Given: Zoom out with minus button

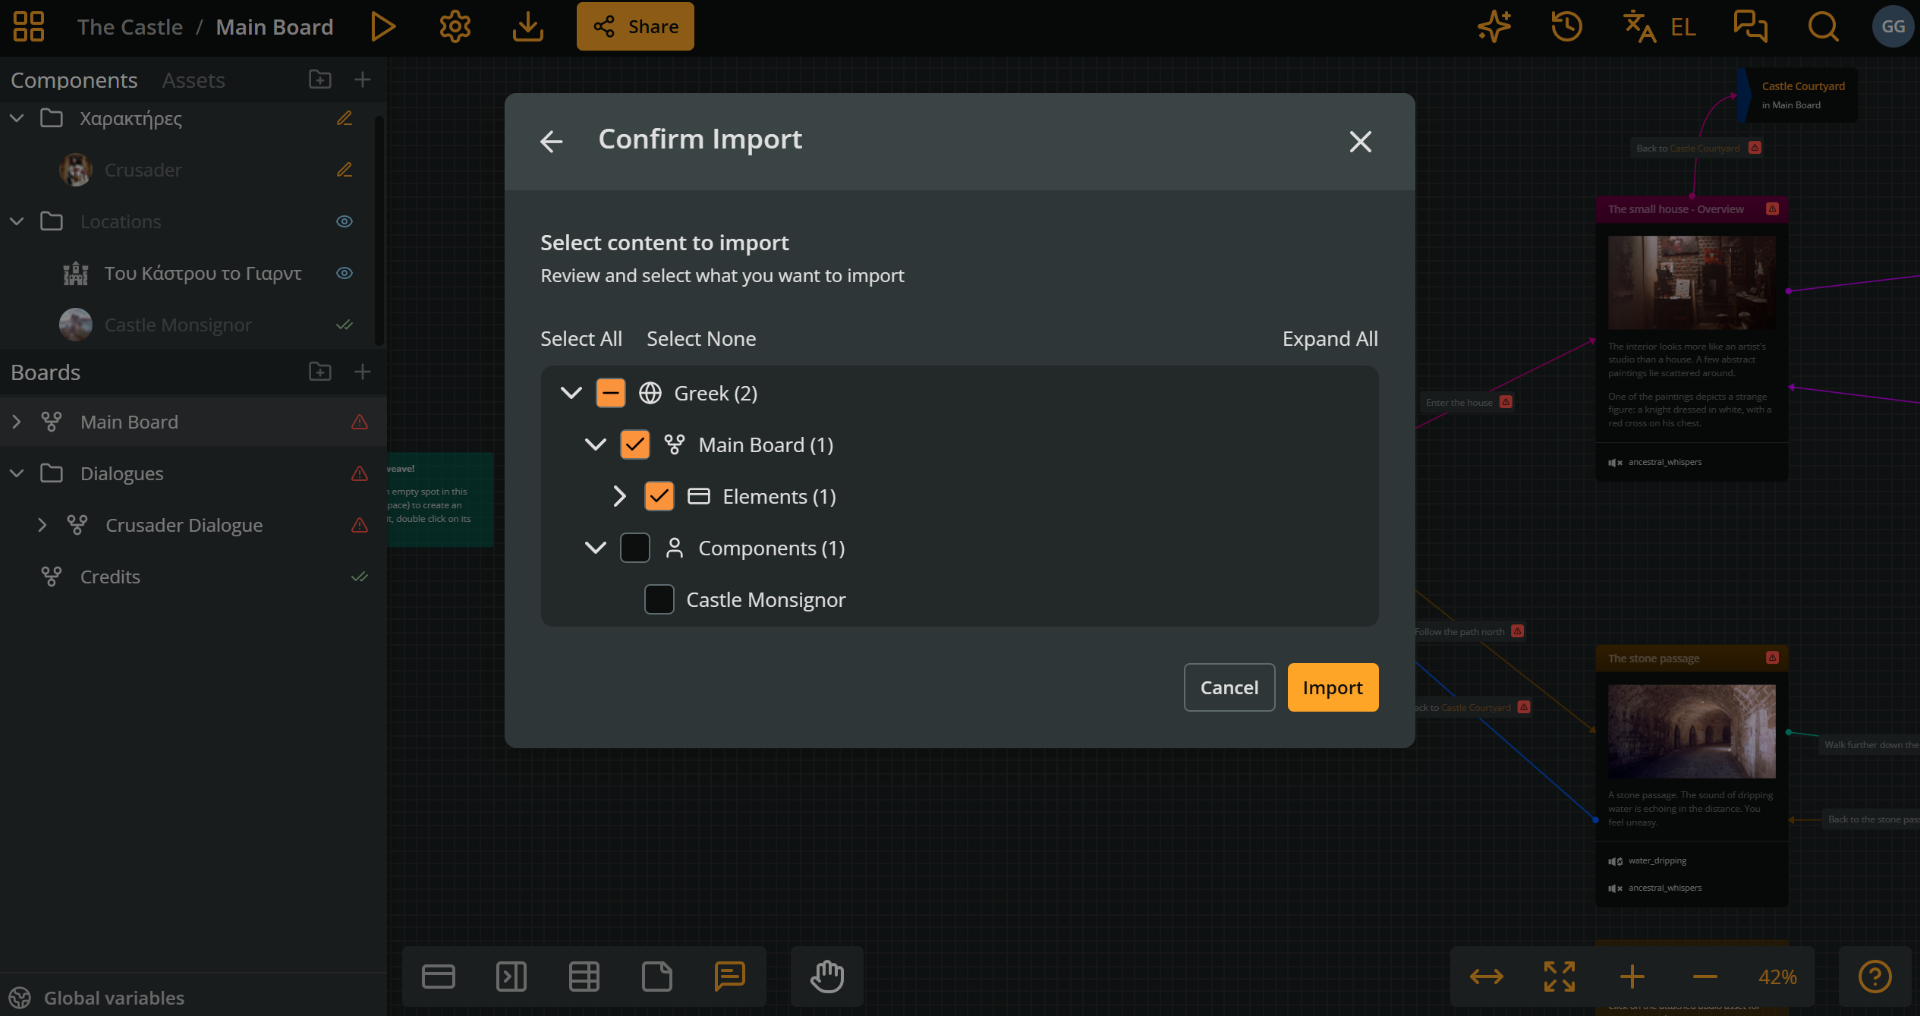Looking at the screenshot, I should click(1705, 976).
